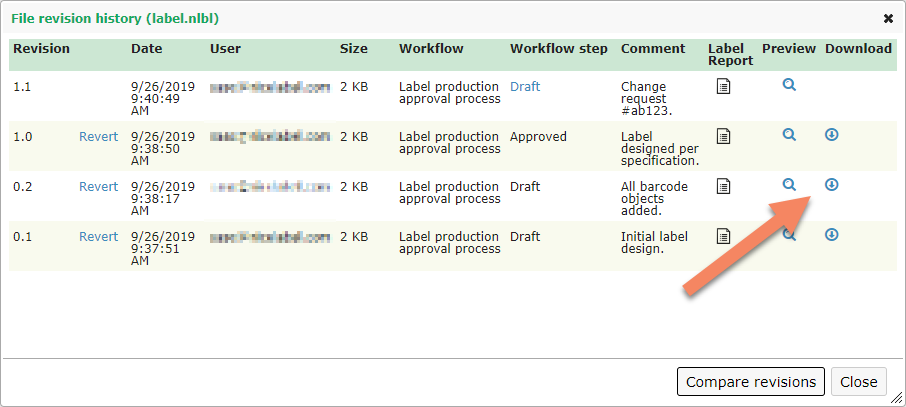Revert to revision 0.2
Image resolution: width=906 pixels, height=407 pixels.
(98, 187)
